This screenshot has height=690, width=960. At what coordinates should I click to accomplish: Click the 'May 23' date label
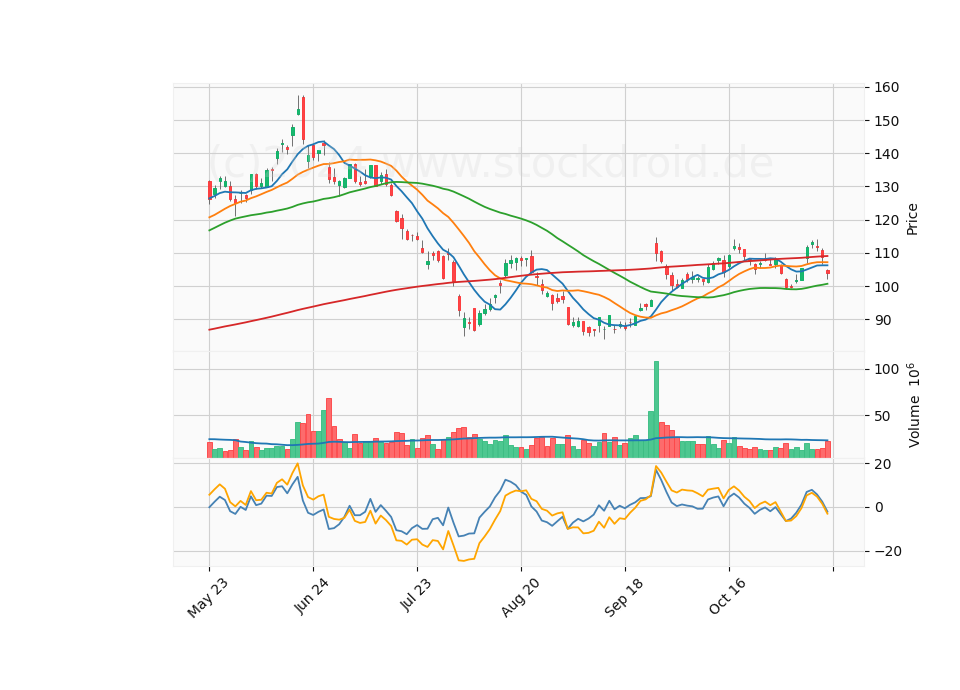tap(208, 598)
